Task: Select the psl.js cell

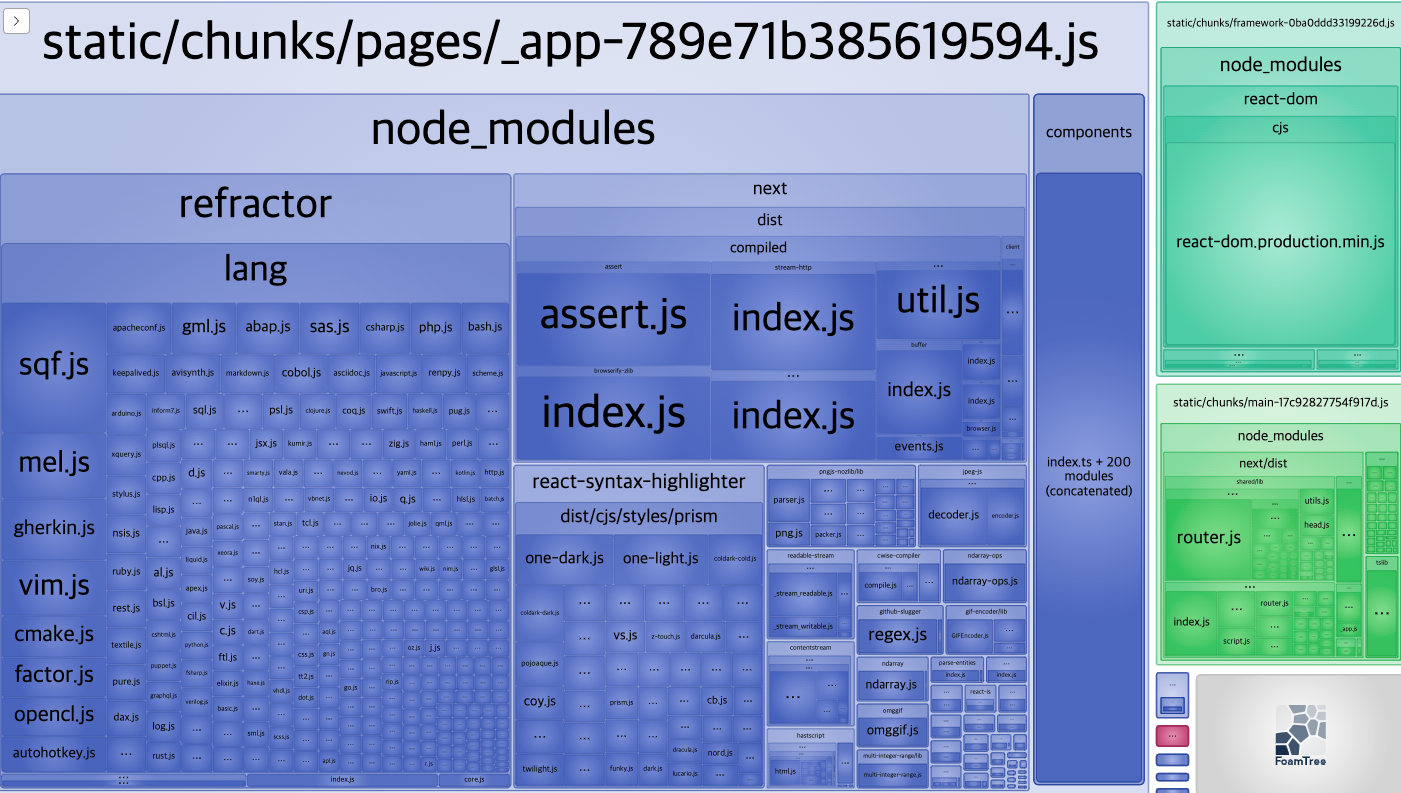Action: click(281, 410)
